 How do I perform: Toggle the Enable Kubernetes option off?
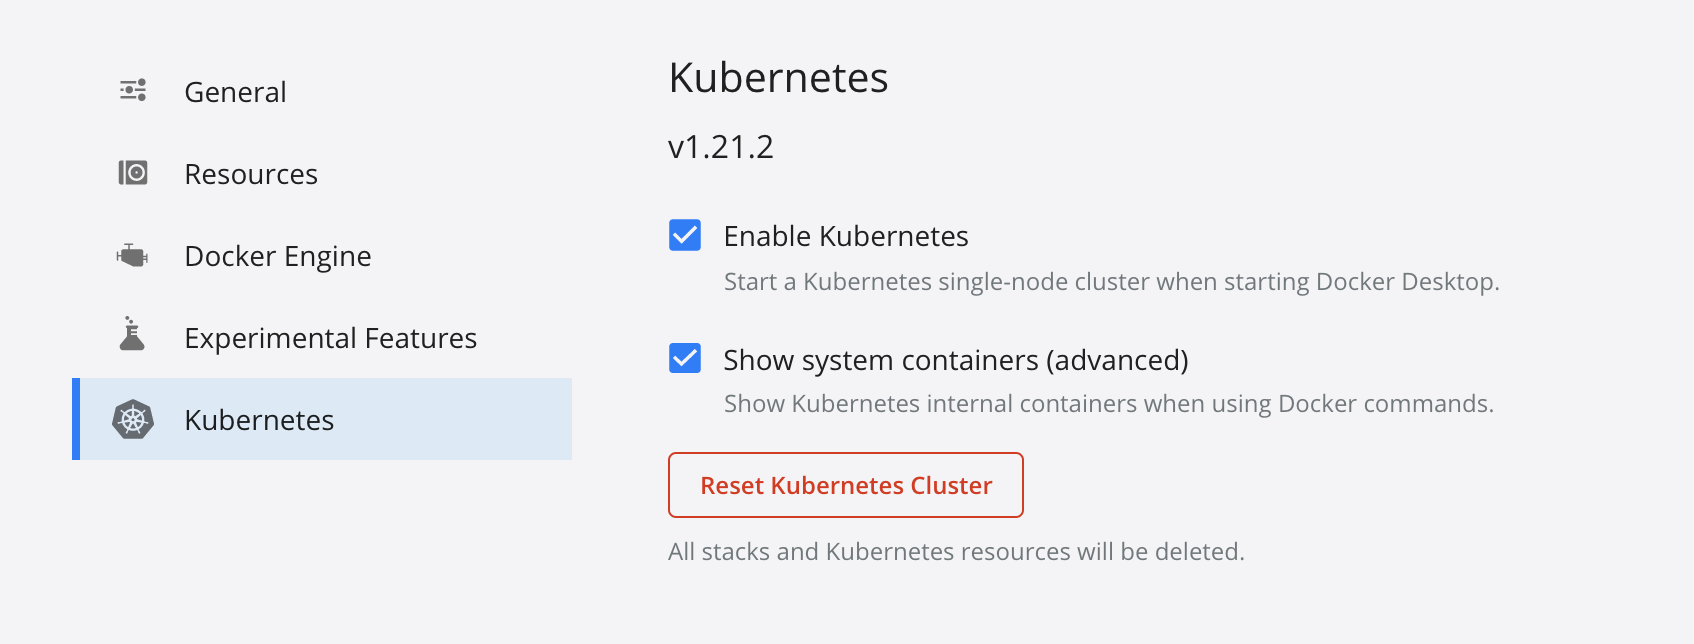tap(684, 235)
